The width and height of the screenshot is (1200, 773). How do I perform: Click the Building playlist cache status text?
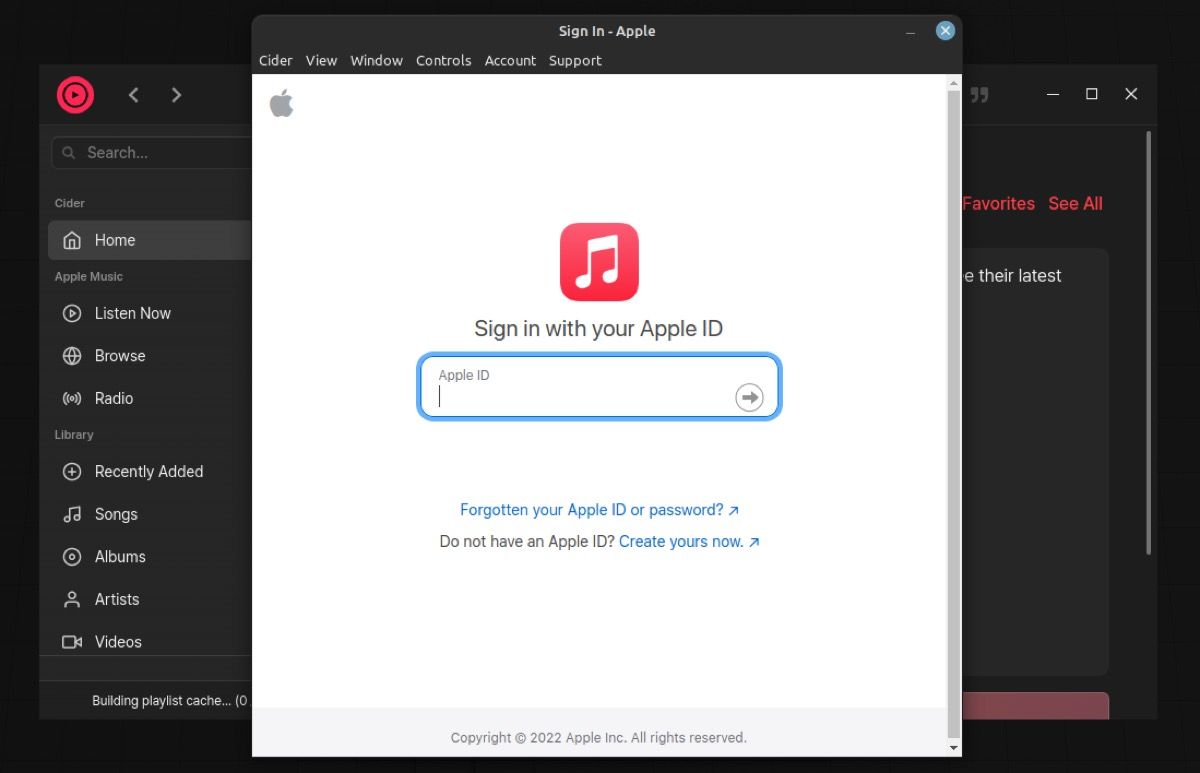[x=170, y=701]
